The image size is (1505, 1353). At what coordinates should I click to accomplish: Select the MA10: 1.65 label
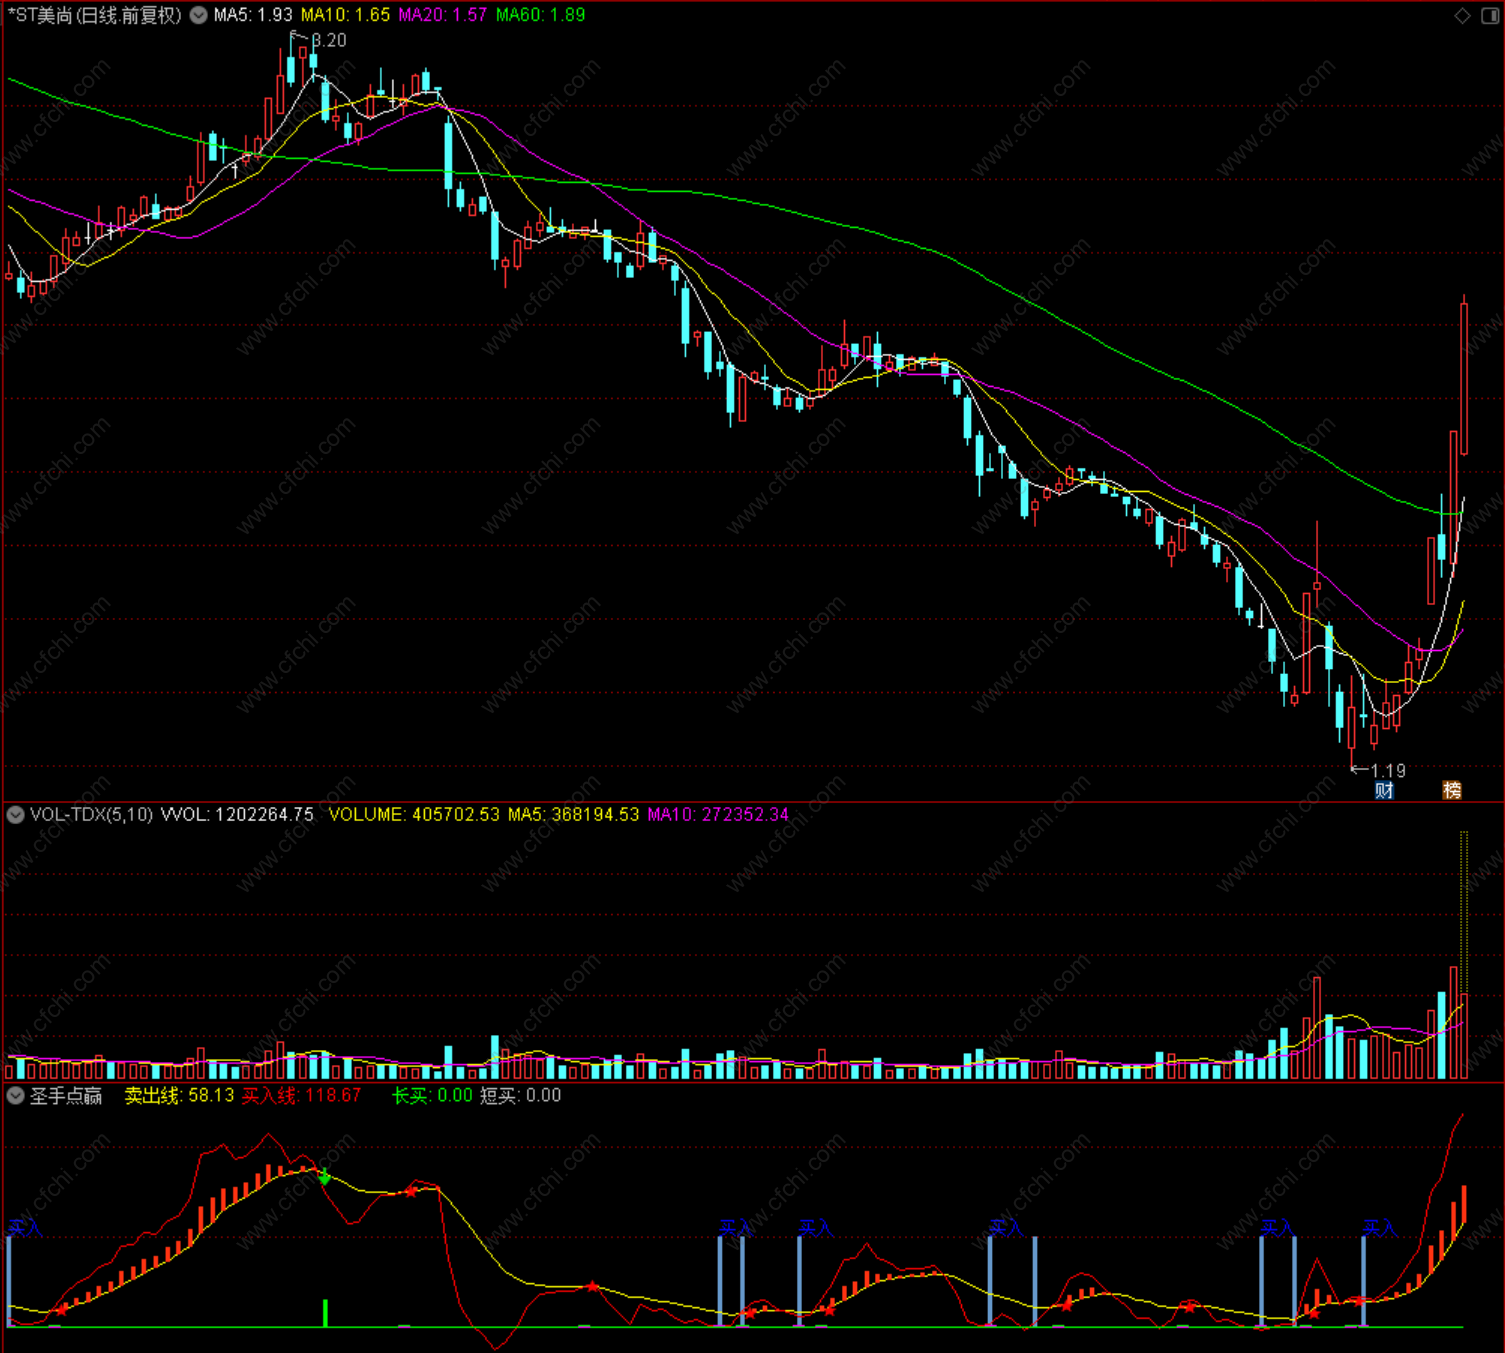click(x=345, y=15)
